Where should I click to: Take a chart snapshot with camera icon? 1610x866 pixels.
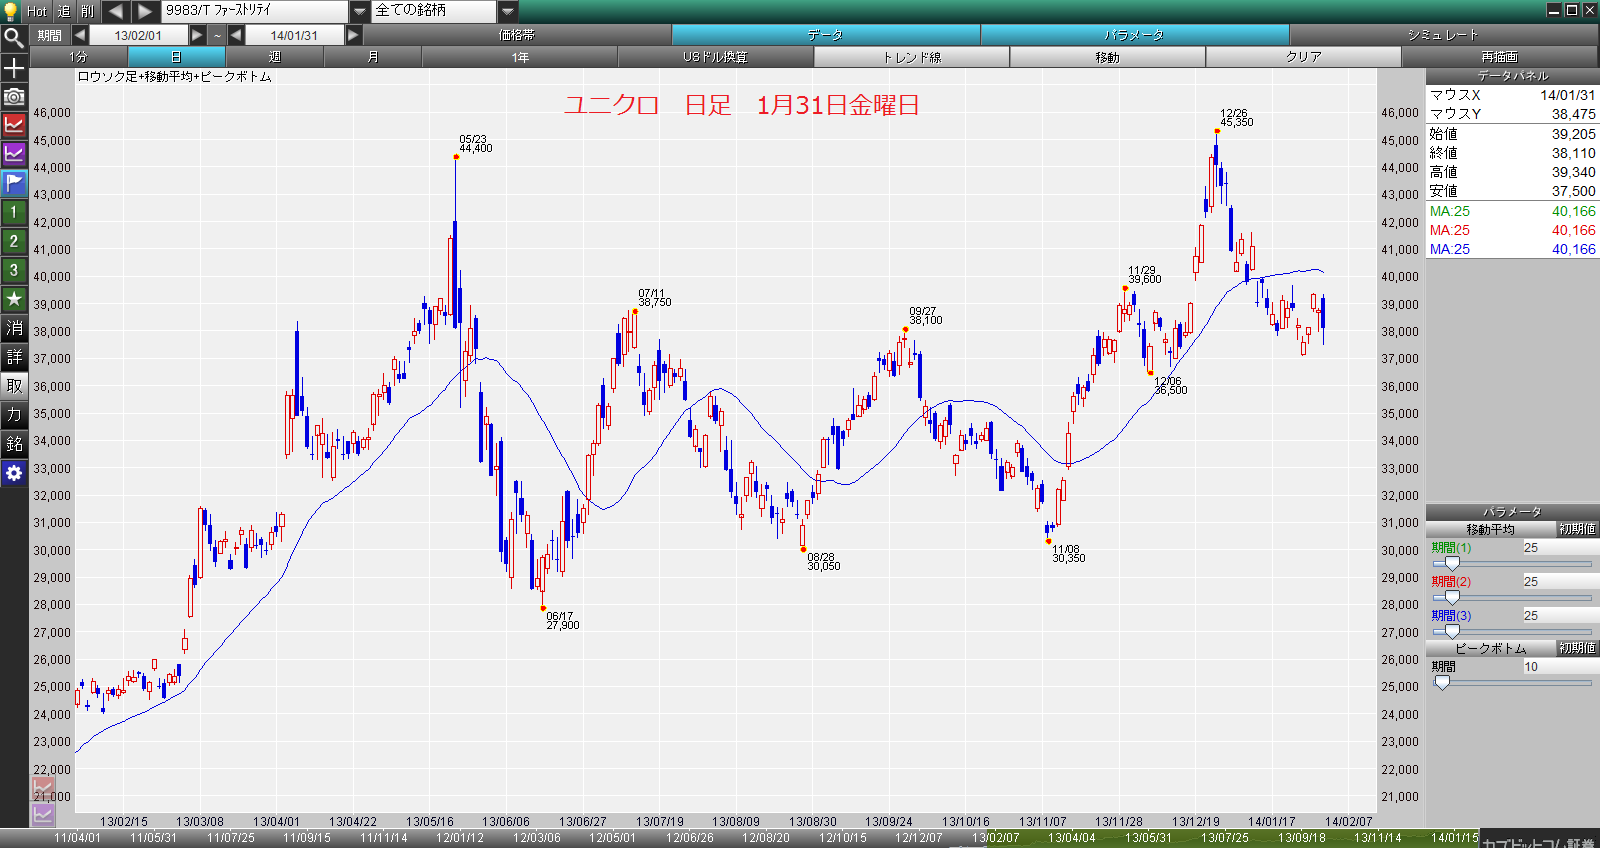14,97
